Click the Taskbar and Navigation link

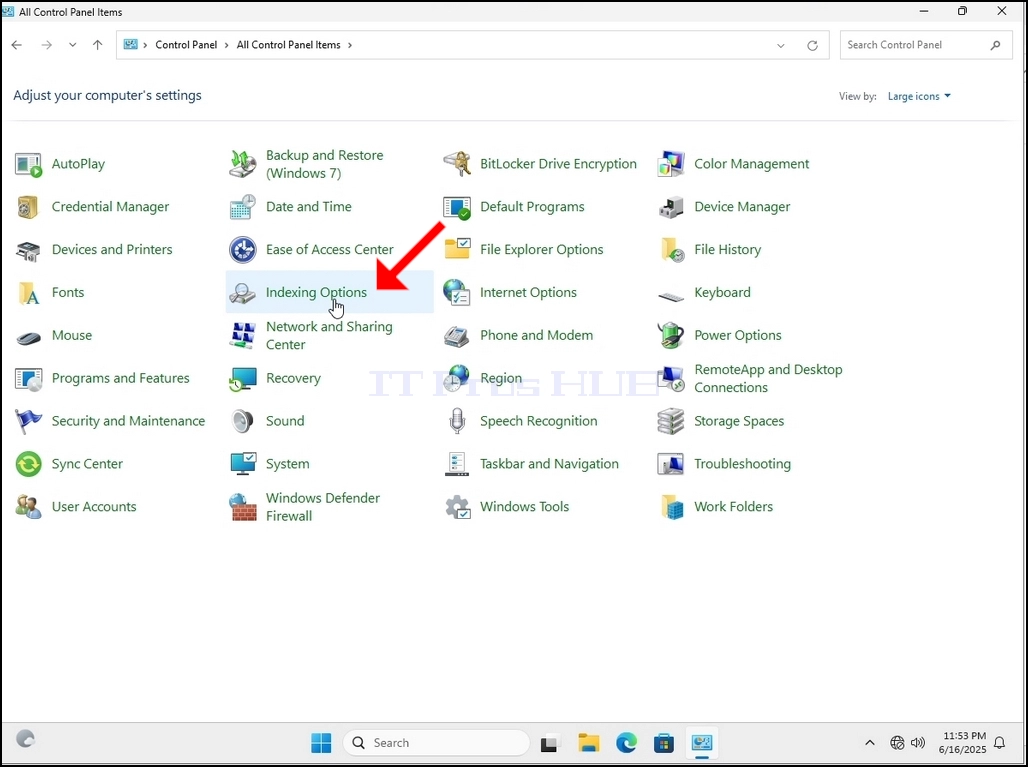[549, 464]
